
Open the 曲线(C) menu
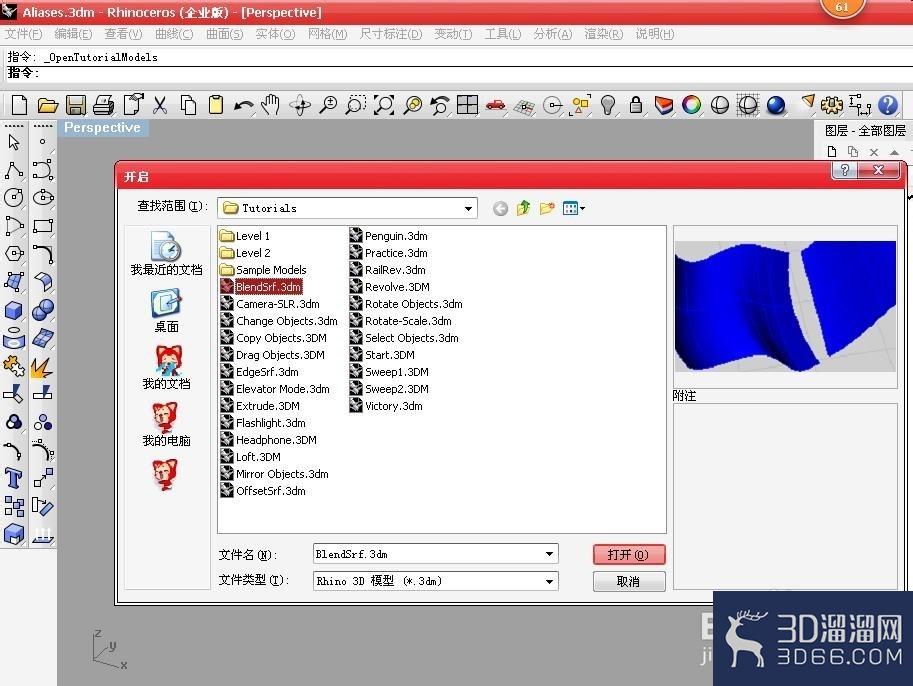click(x=174, y=34)
